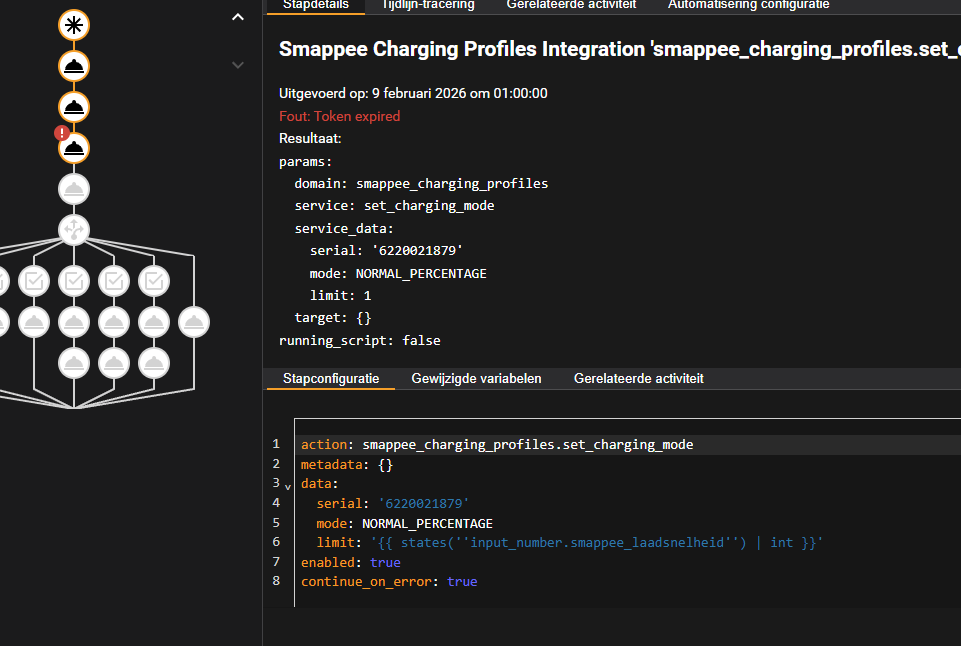Select the Stapconfiguratie tab
The width and height of the screenshot is (961, 646).
[331, 379]
